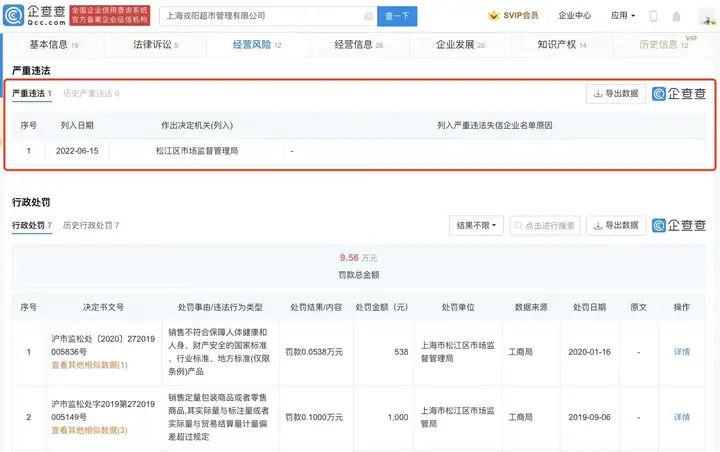720x452 pixels.
Task: Switch to the 经营风险 tab
Action: pos(257,45)
